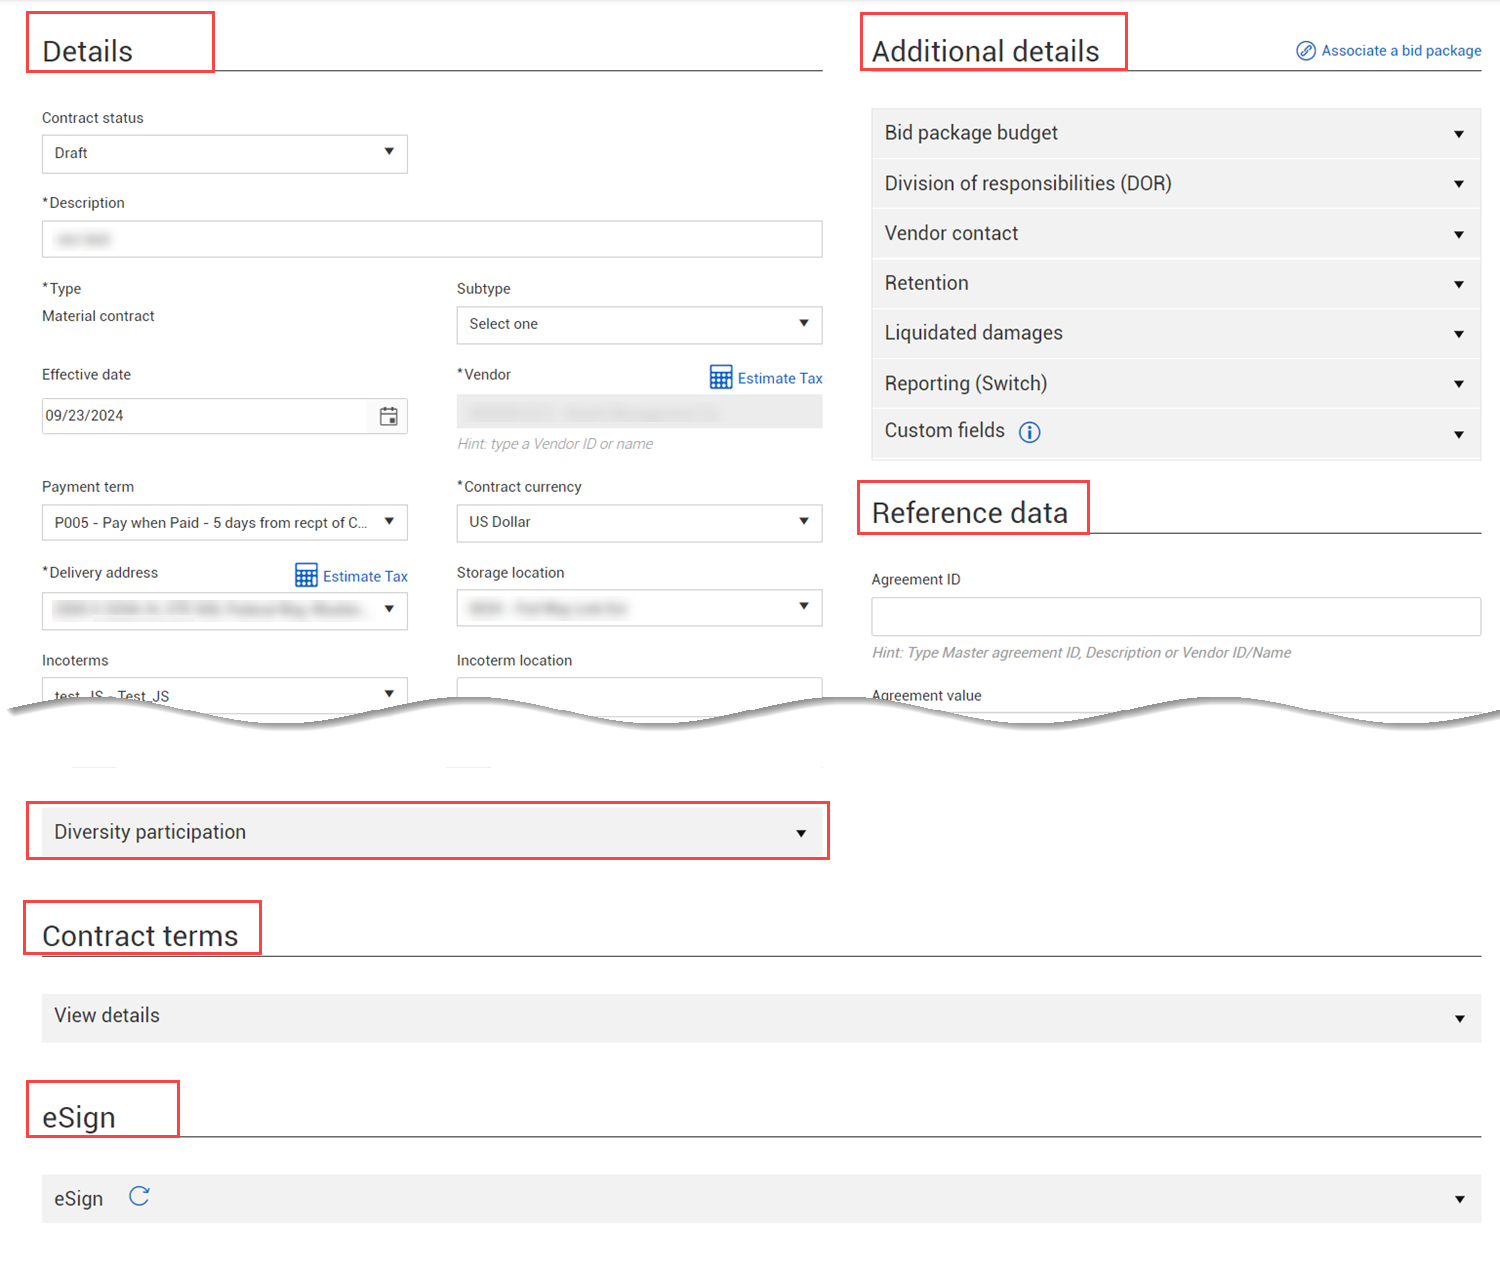Click the Agreement ID input field

click(x=1175, y=617)
